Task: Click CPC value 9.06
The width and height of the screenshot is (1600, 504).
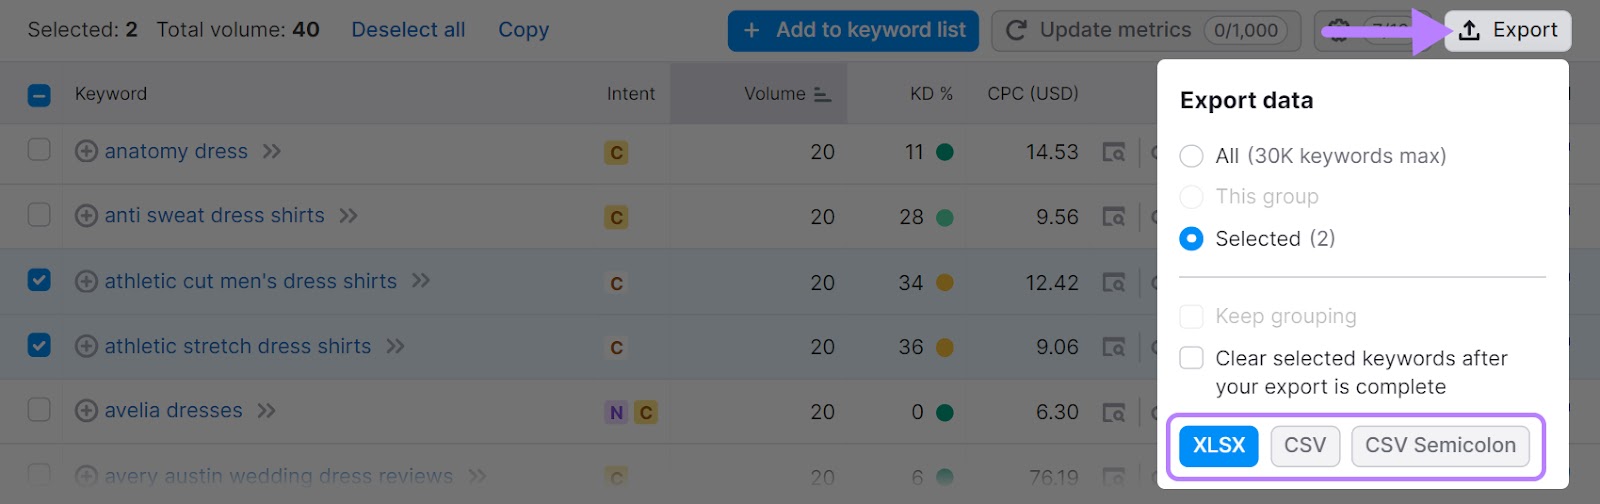Action: tap(1057, 347)
